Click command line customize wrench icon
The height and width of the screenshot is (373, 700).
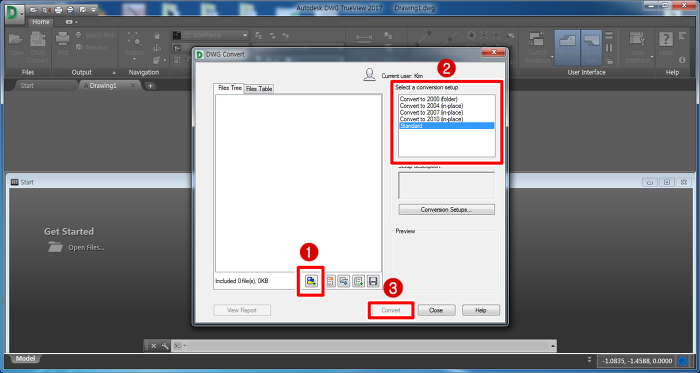(165, 346)
